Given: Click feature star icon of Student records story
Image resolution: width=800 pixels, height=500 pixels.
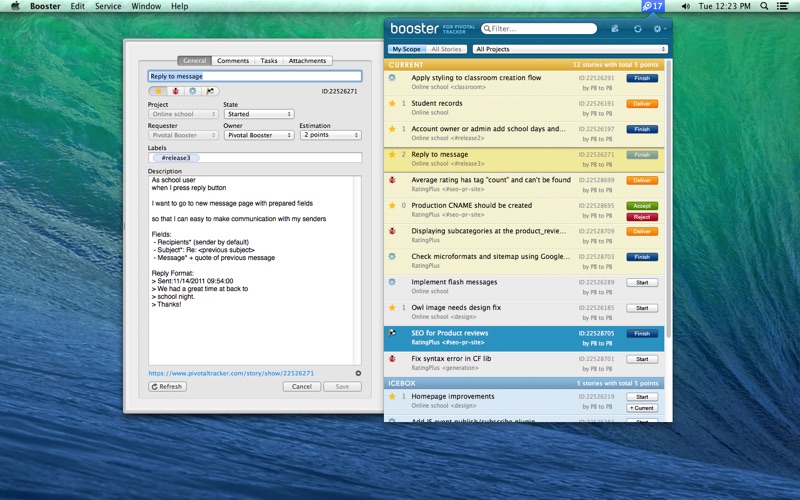Looking at the screenshot, I should click(x=392, y=103).
